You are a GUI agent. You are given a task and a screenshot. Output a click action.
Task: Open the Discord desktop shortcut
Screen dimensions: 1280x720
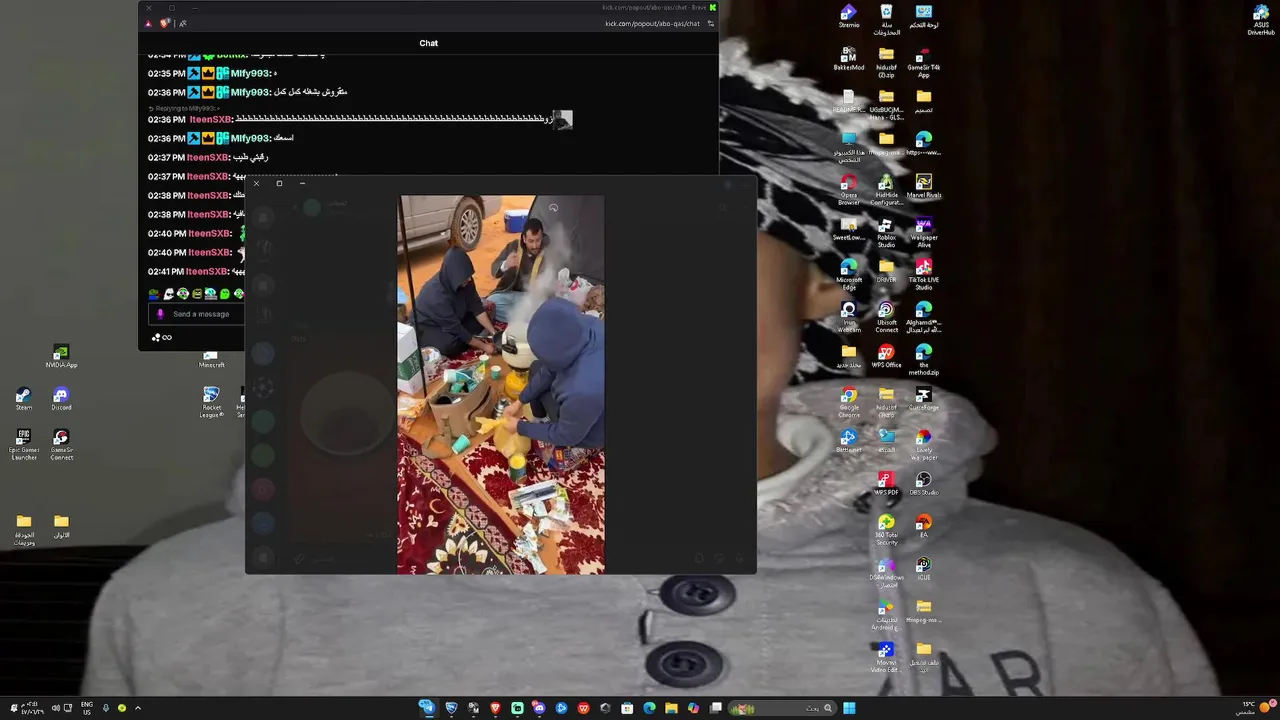tap(61, 400)
